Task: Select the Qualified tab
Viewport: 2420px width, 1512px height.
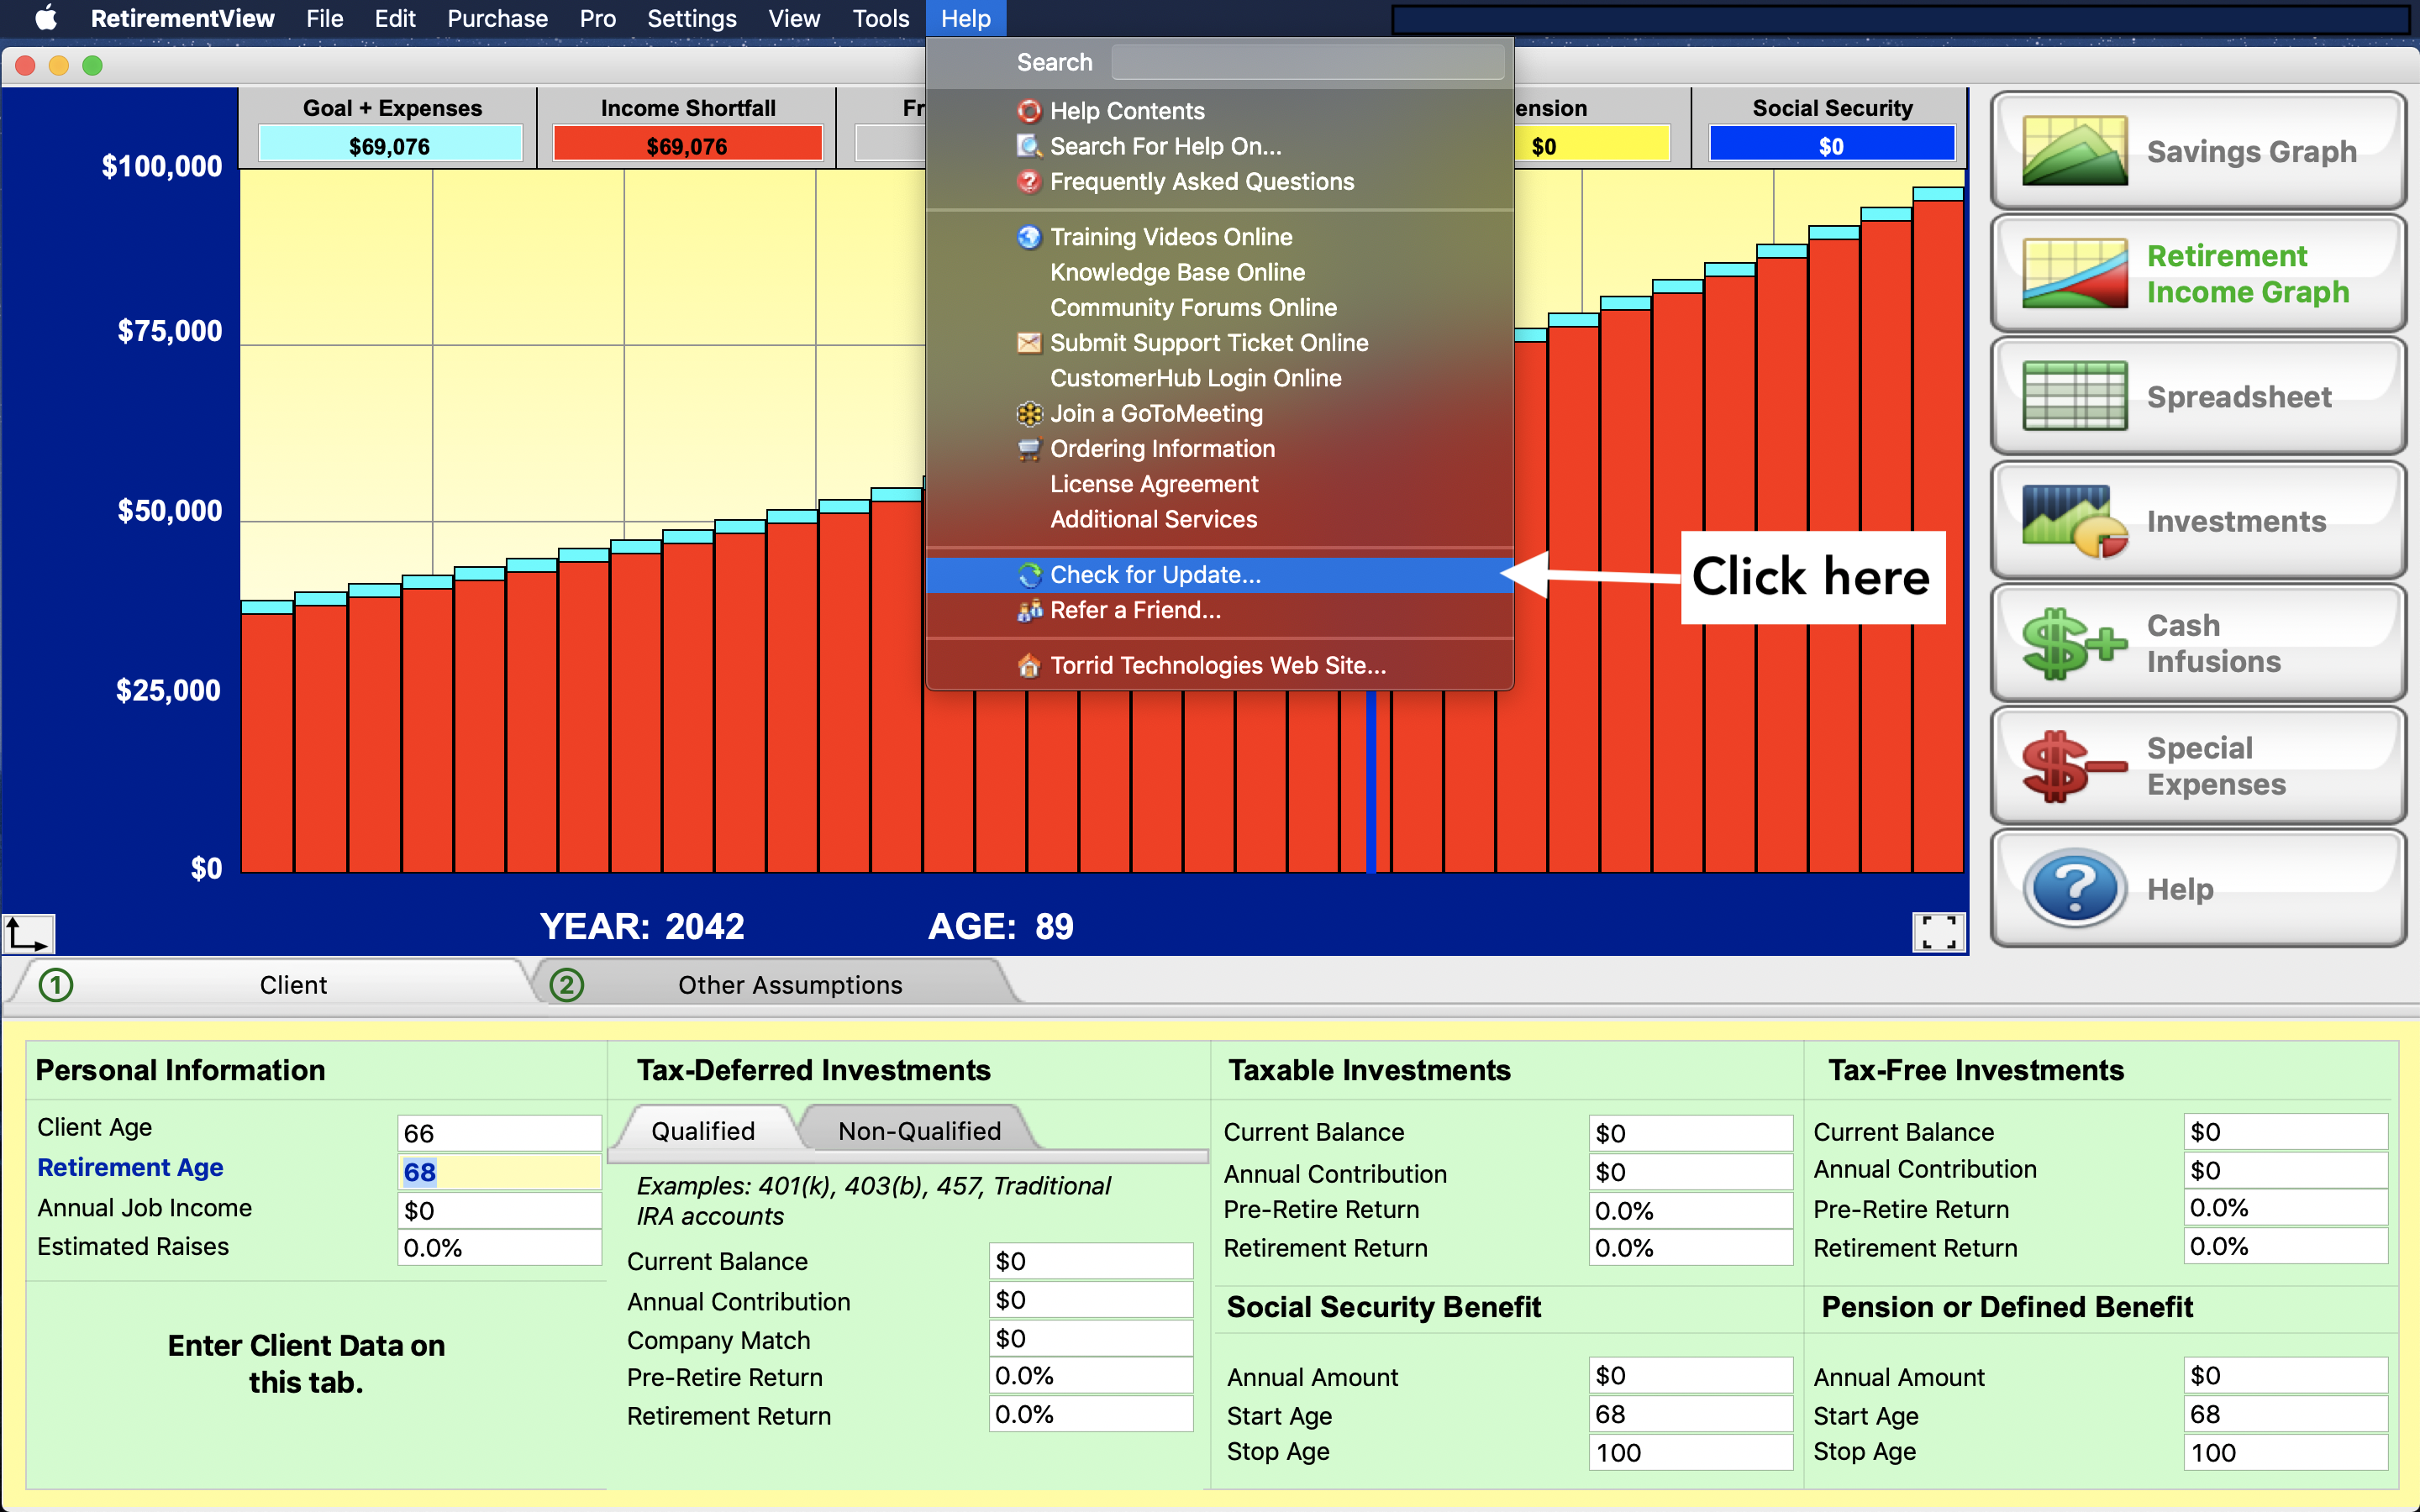Action: (x=703, y=1130)
